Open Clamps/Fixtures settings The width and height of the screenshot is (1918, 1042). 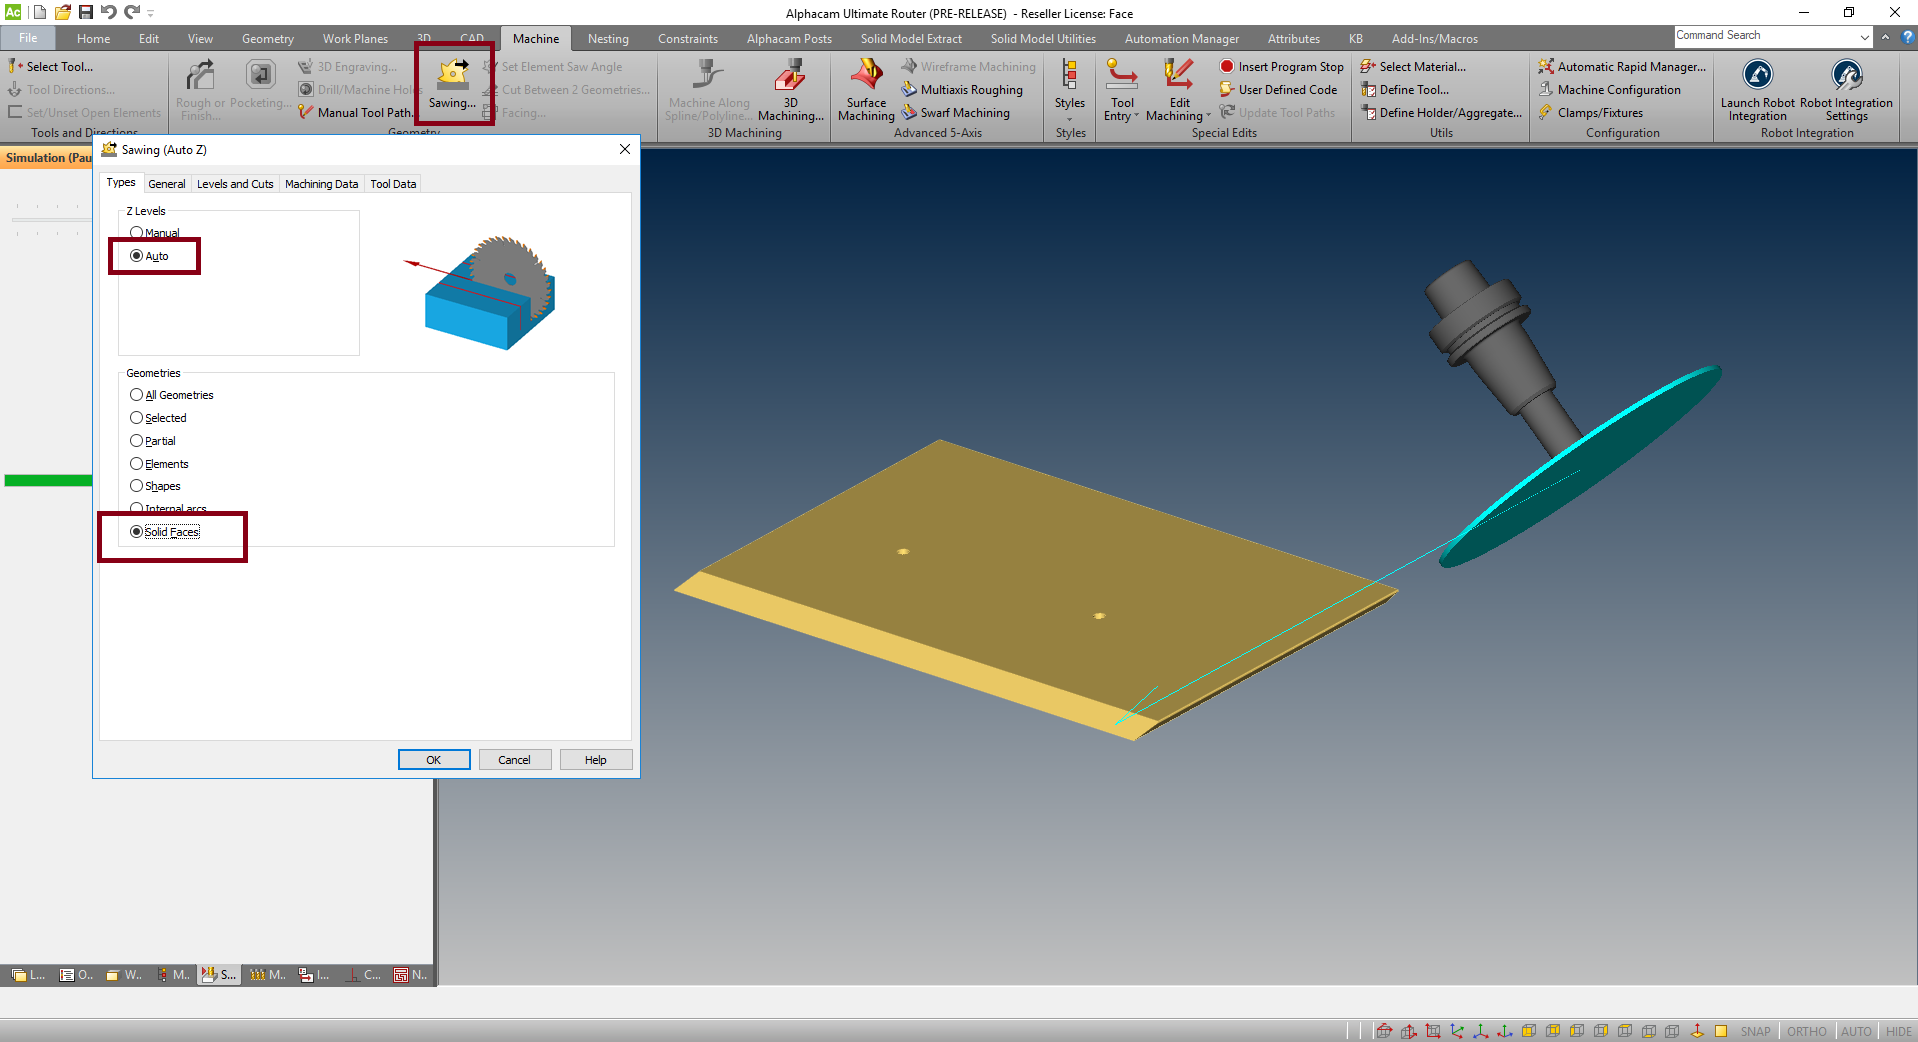pos(1590,112)
